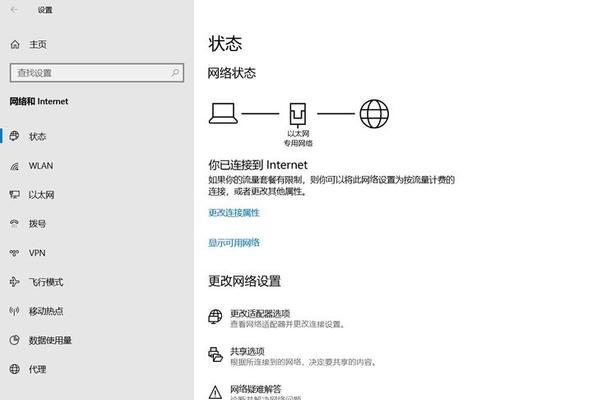Click the 显示可用网络 link
592x400 pixels.
[x=234, y=242]
